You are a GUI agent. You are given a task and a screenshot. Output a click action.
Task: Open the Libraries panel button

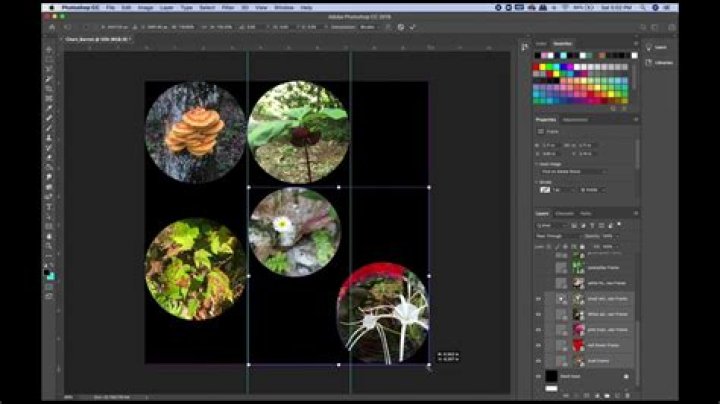[x=660, y=63]
